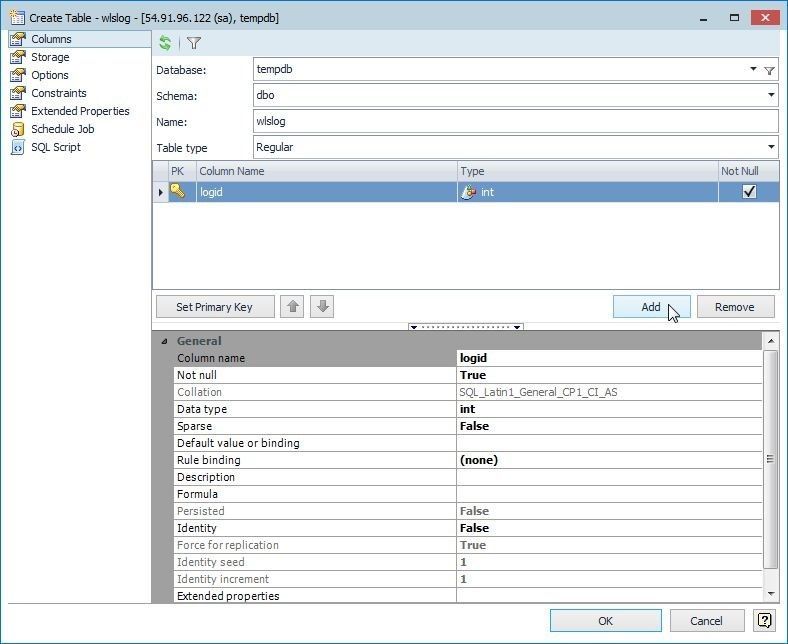788x644 pixels.
Task: Click the Column name property value logid
Action: (x=609, y=358)
